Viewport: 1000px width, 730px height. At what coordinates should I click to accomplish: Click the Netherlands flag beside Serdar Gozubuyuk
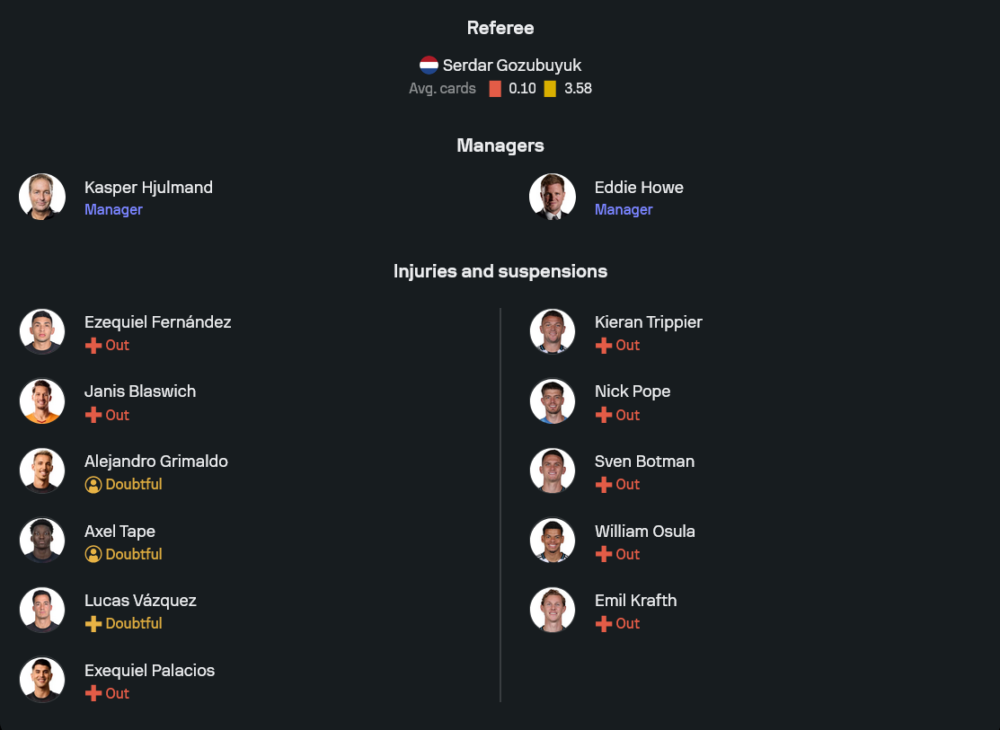pos(429,66)
